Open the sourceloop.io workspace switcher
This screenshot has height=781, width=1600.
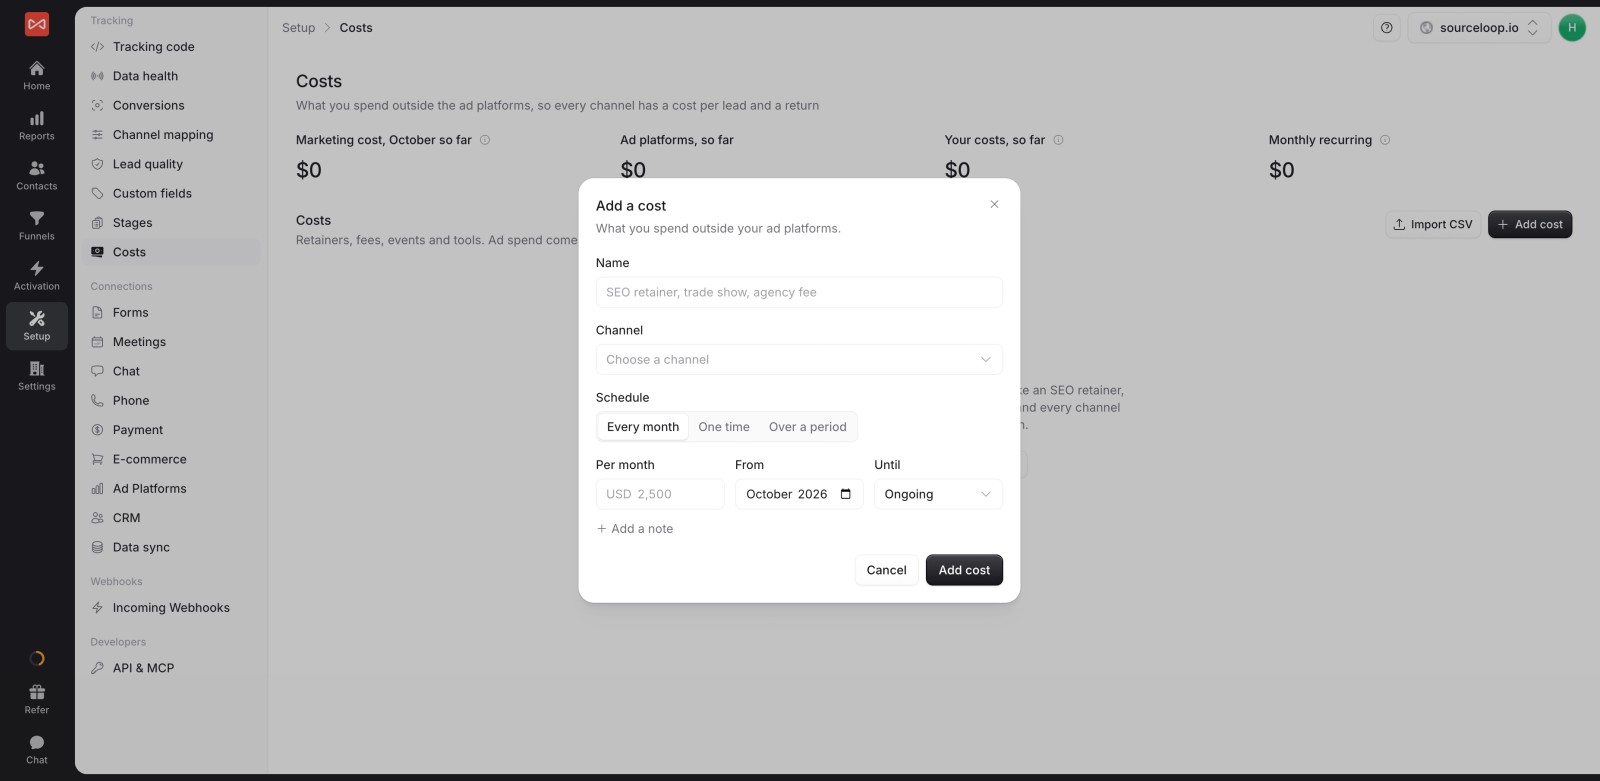[x=1479, y=28]
